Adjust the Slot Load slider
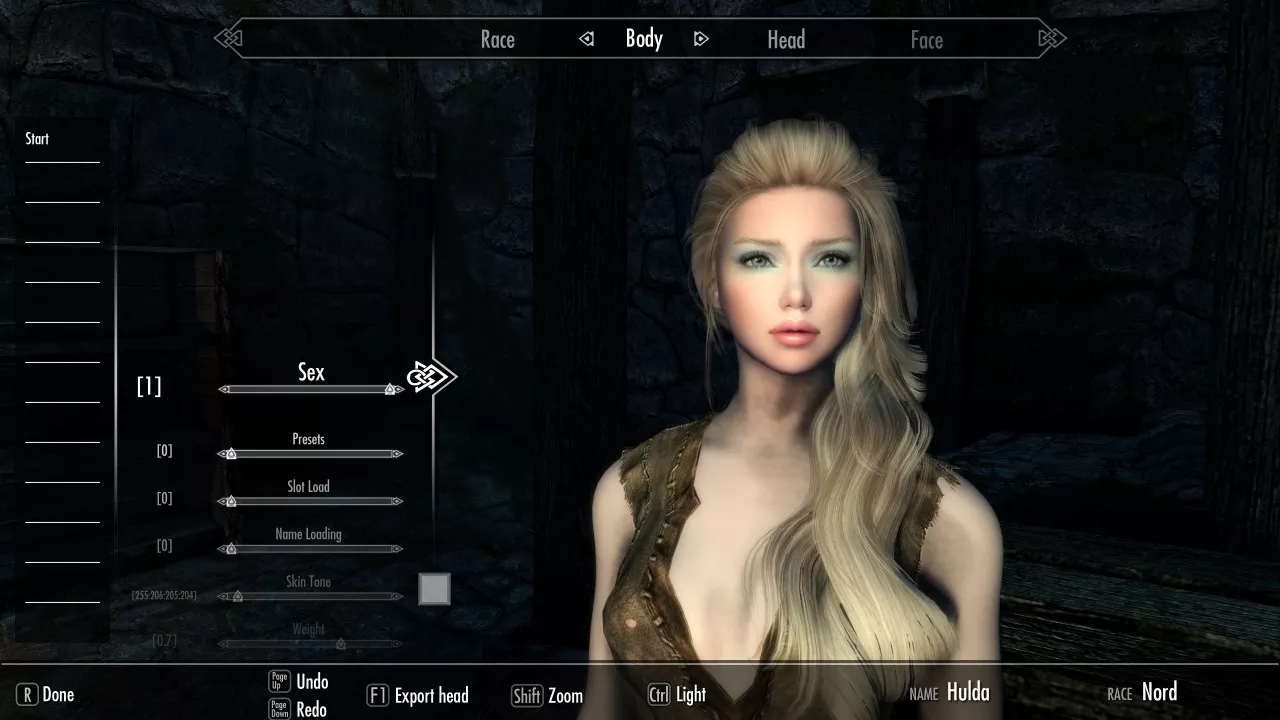This screenshot has height=720, width=1280. coord(310,501)
